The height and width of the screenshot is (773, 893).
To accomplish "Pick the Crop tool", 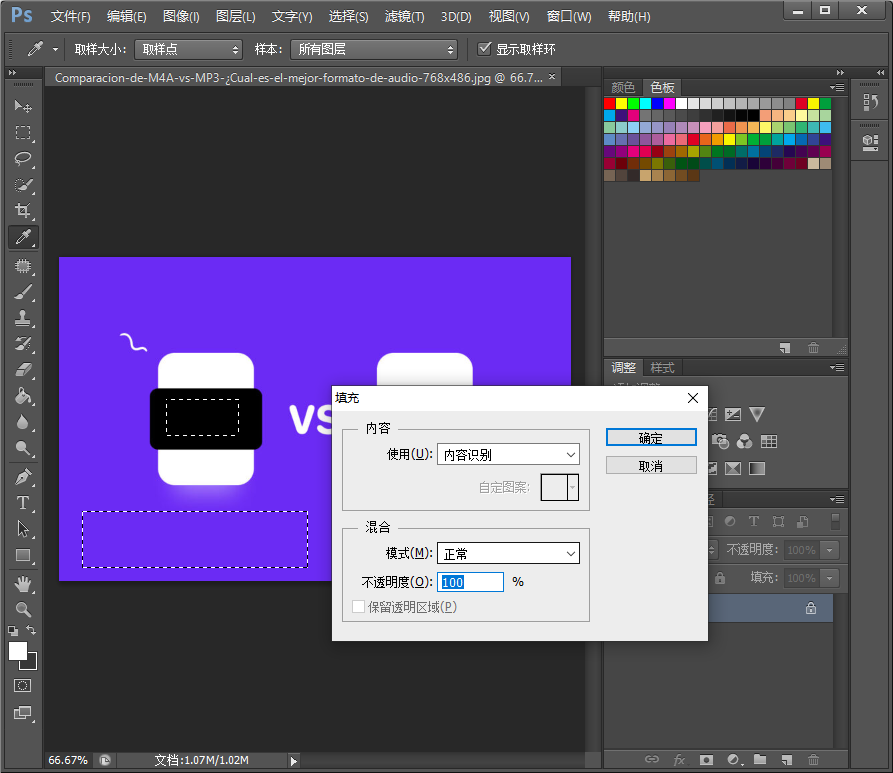I will [23, 210].
